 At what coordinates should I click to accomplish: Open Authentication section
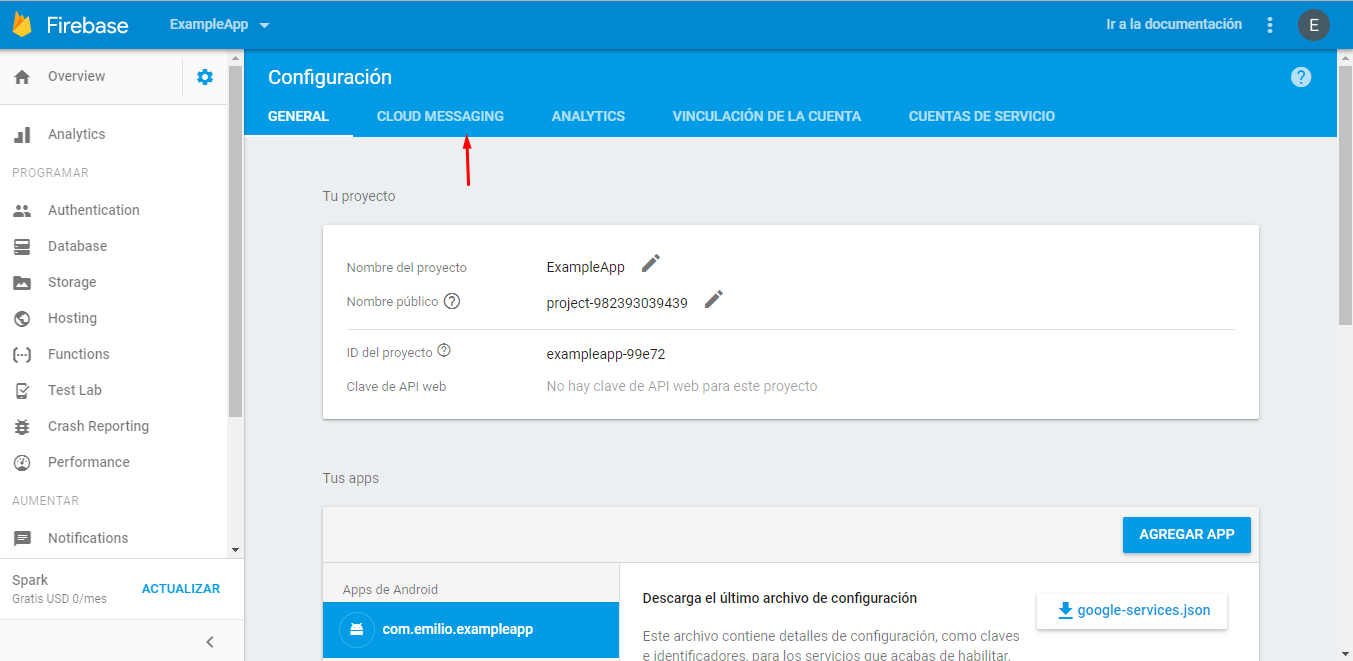(94, 210)
